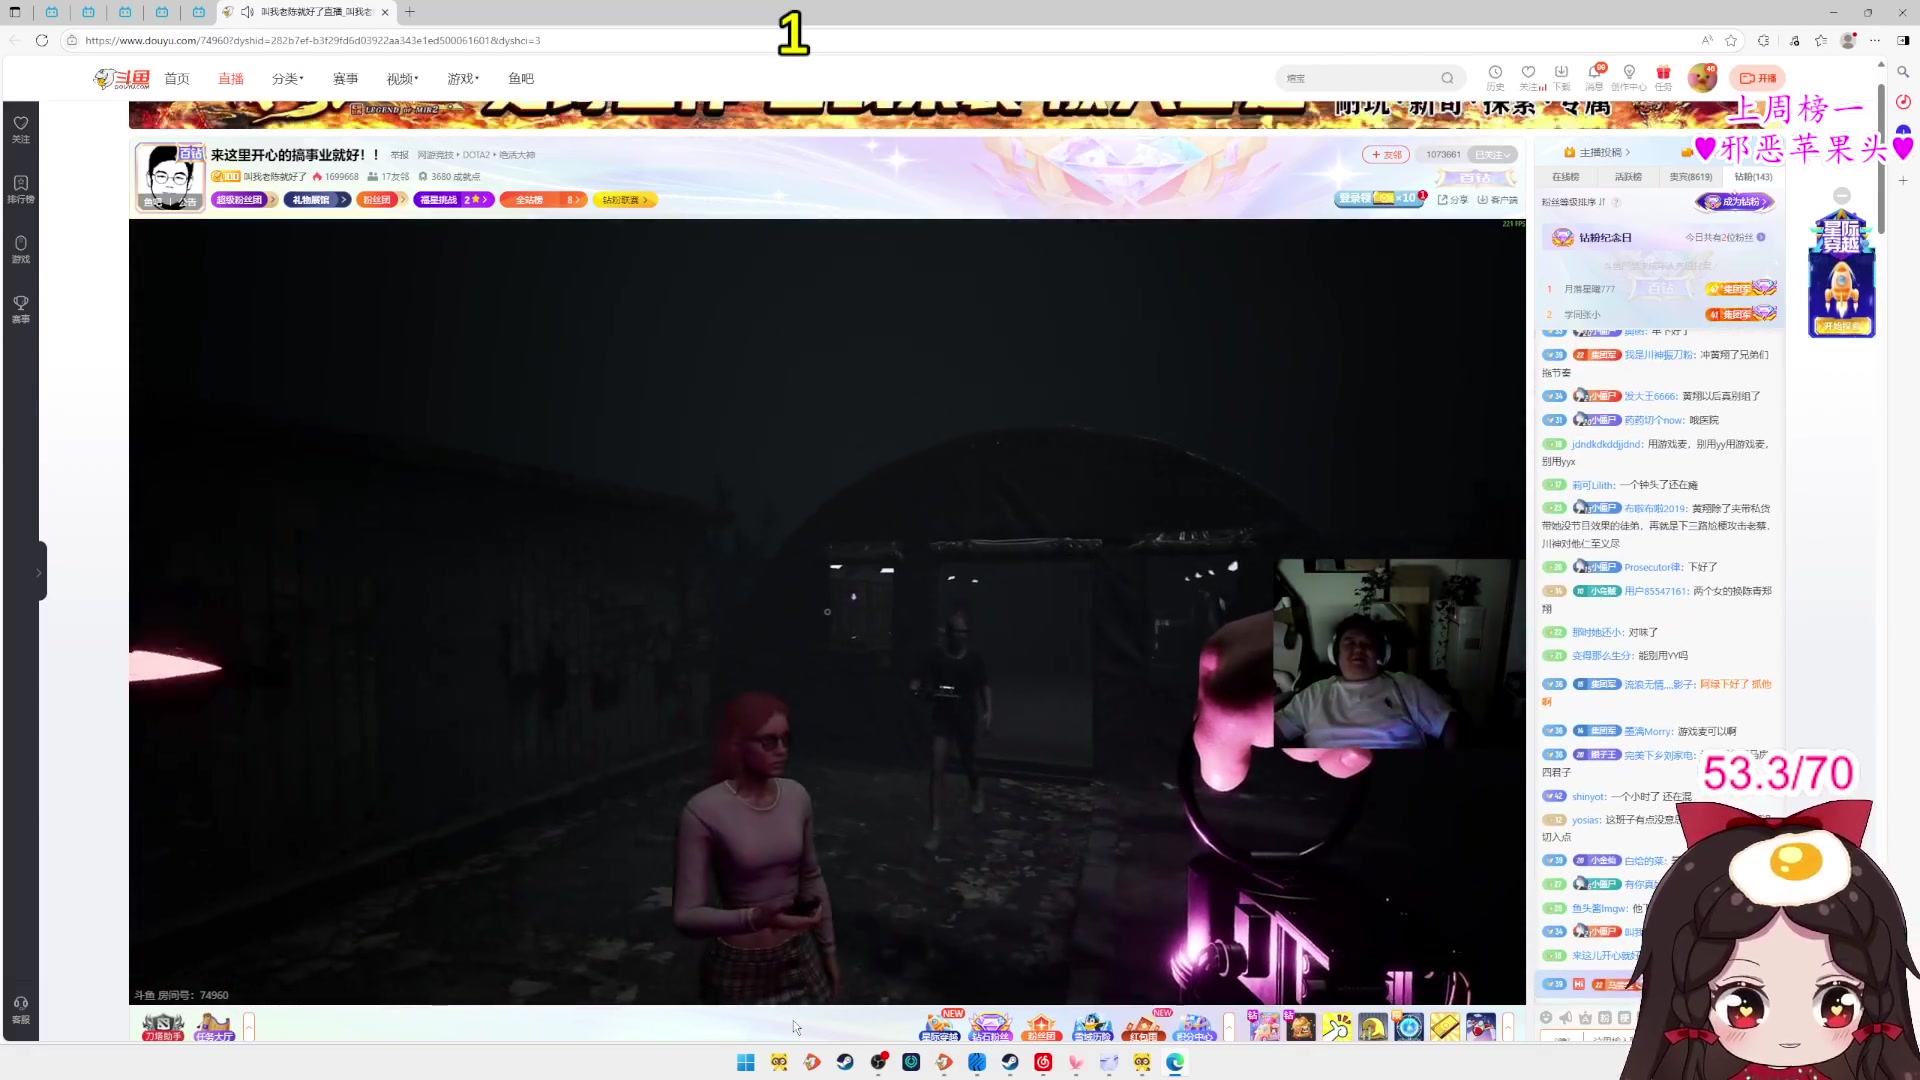Viewport: 1920px width, 1080px height.
Task: Open the 超级粉丝团 badge
Action: (243, 200)
